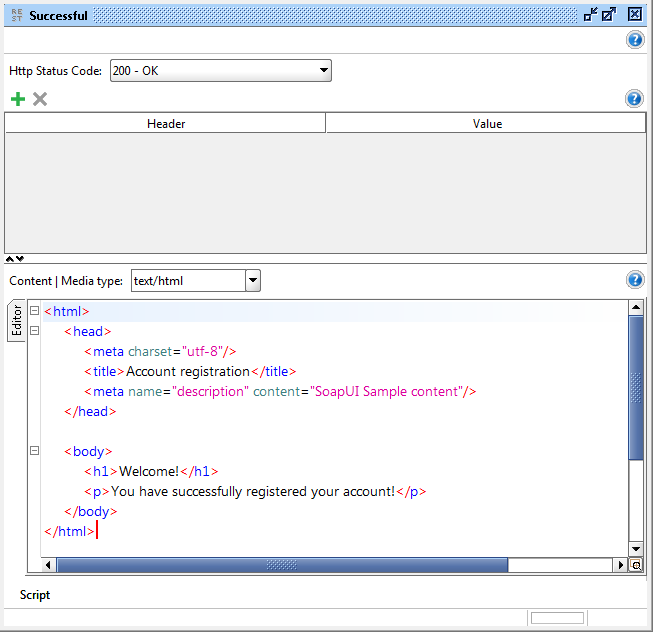
Task: Click the horizontal scrollbar right arrow
Action: click(x=619, y=566)
